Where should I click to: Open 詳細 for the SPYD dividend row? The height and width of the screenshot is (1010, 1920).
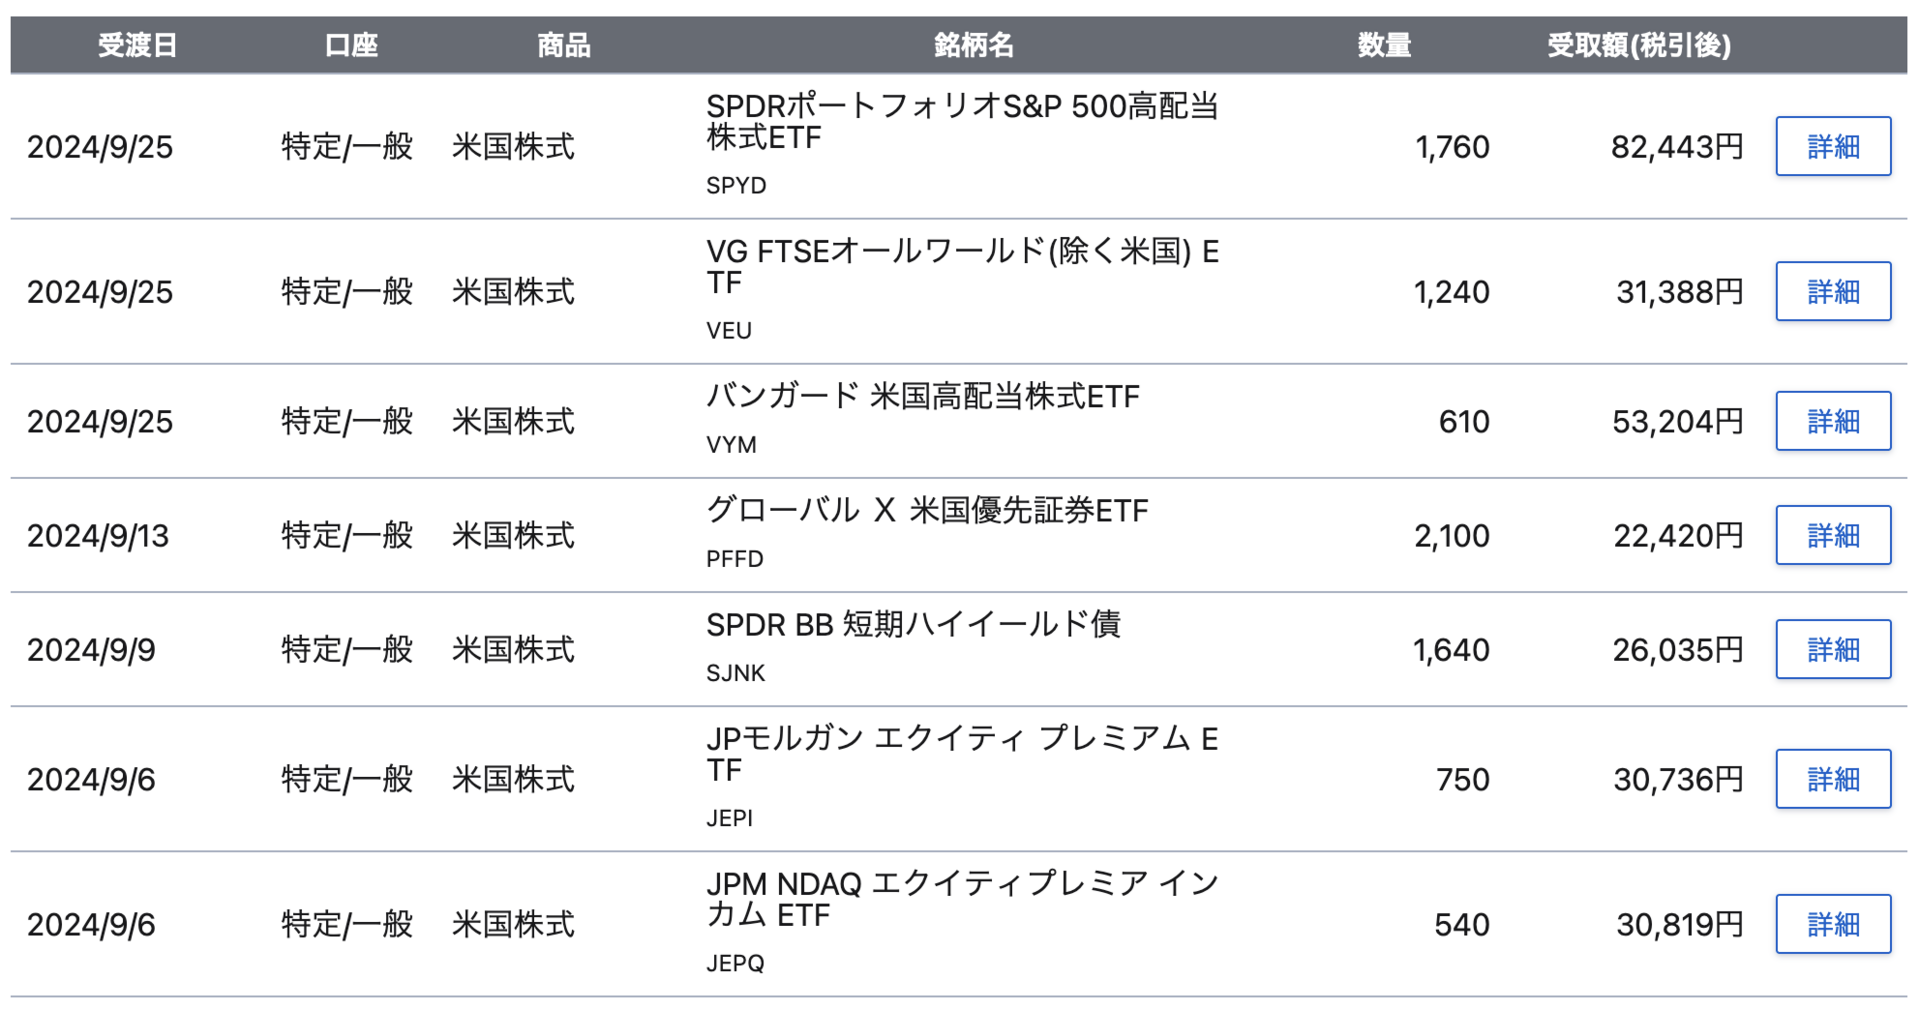click(1832, 146)
